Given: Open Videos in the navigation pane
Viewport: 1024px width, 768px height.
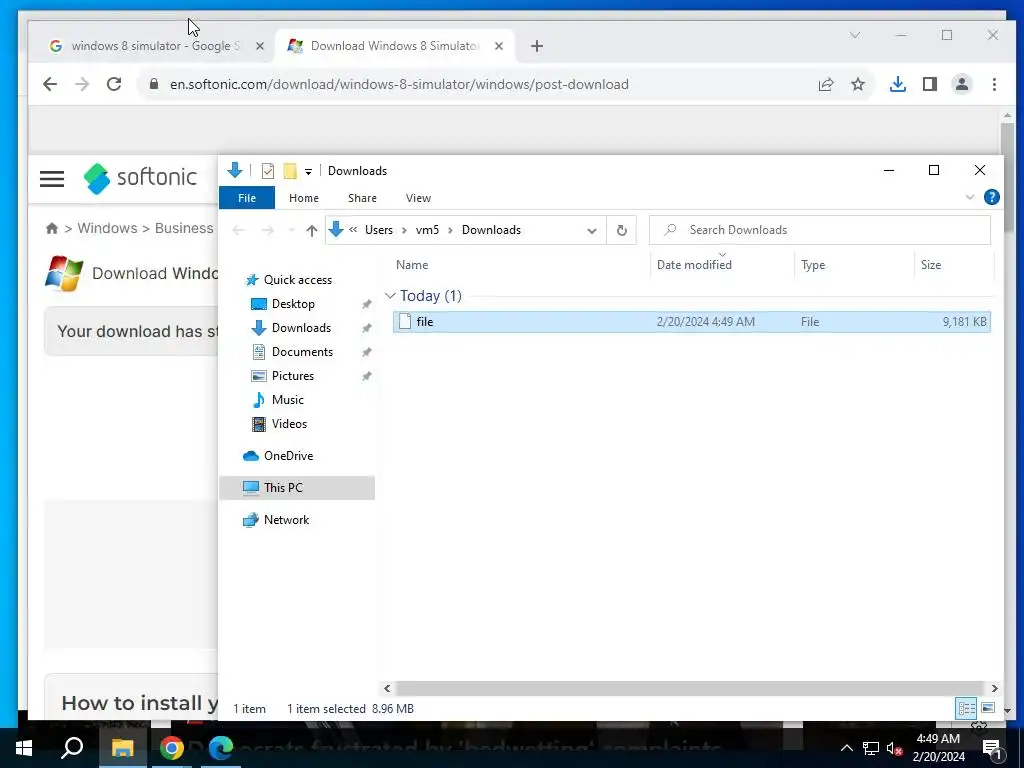Looking at the screenshot, I should (289, 424).
